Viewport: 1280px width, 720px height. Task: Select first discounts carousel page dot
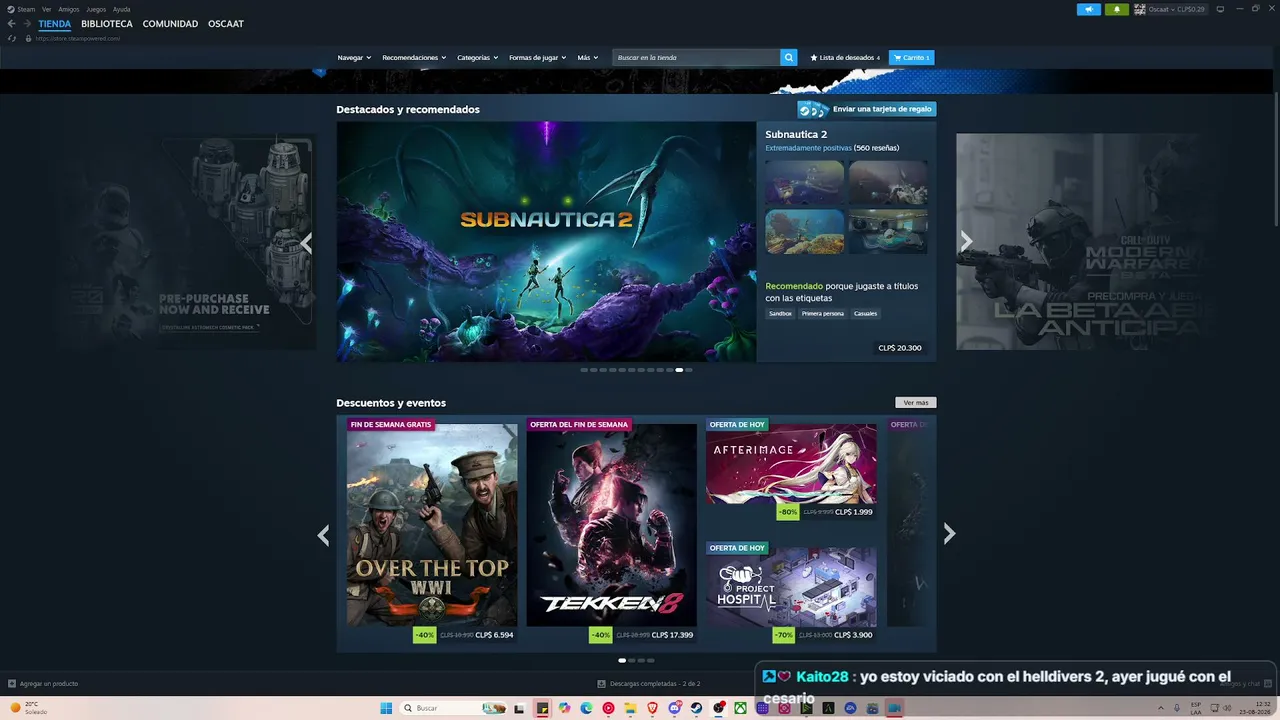[622, 660]
